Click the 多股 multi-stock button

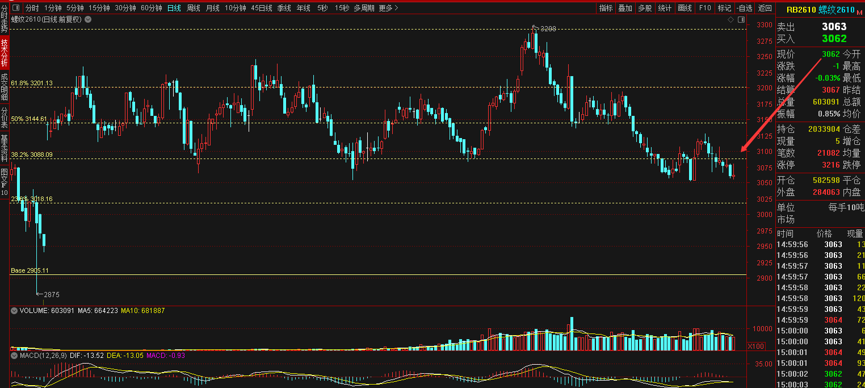pos(645,8)
